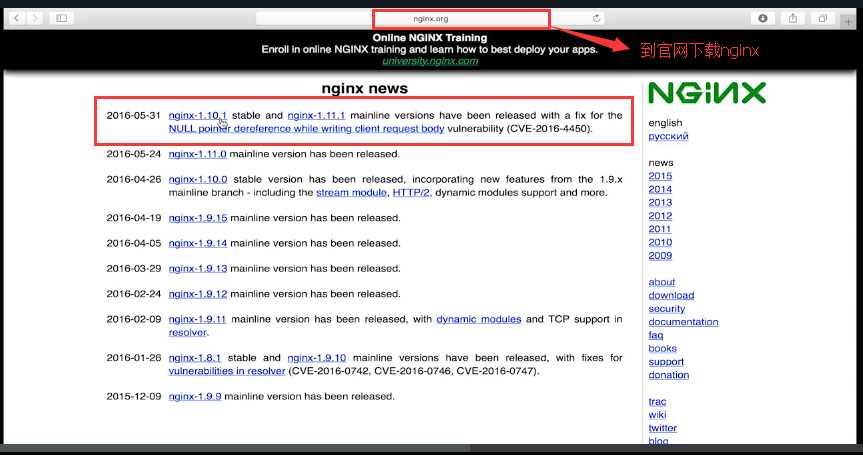Show all tabs with the tab overview icon
This screenshot has width=863, height=455.
(822, 18)
